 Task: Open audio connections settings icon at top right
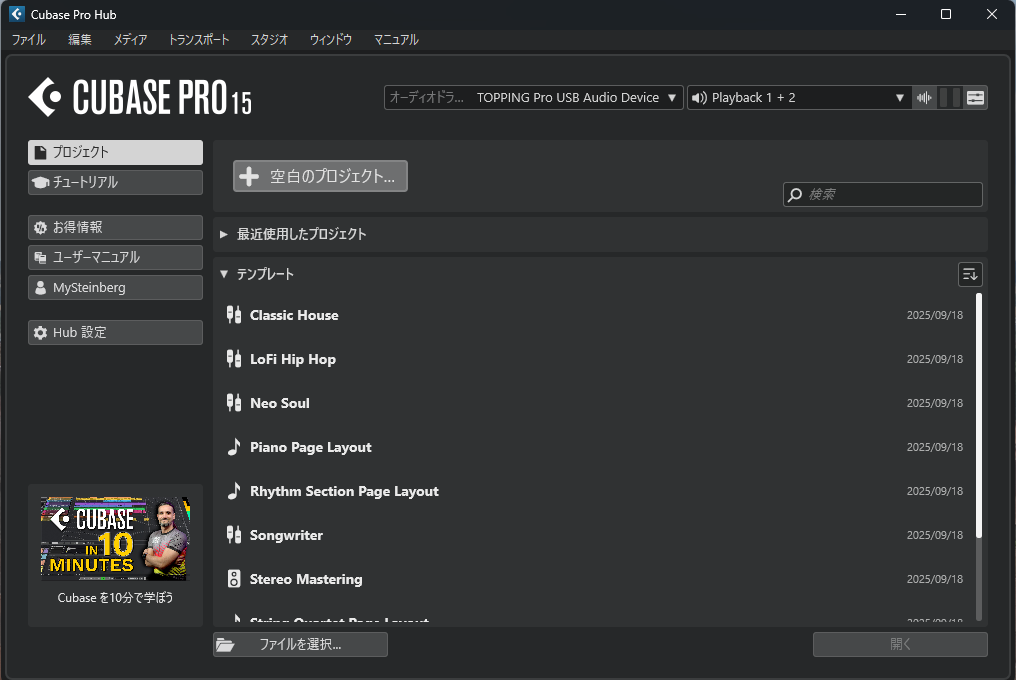click(x=976, y=98)
